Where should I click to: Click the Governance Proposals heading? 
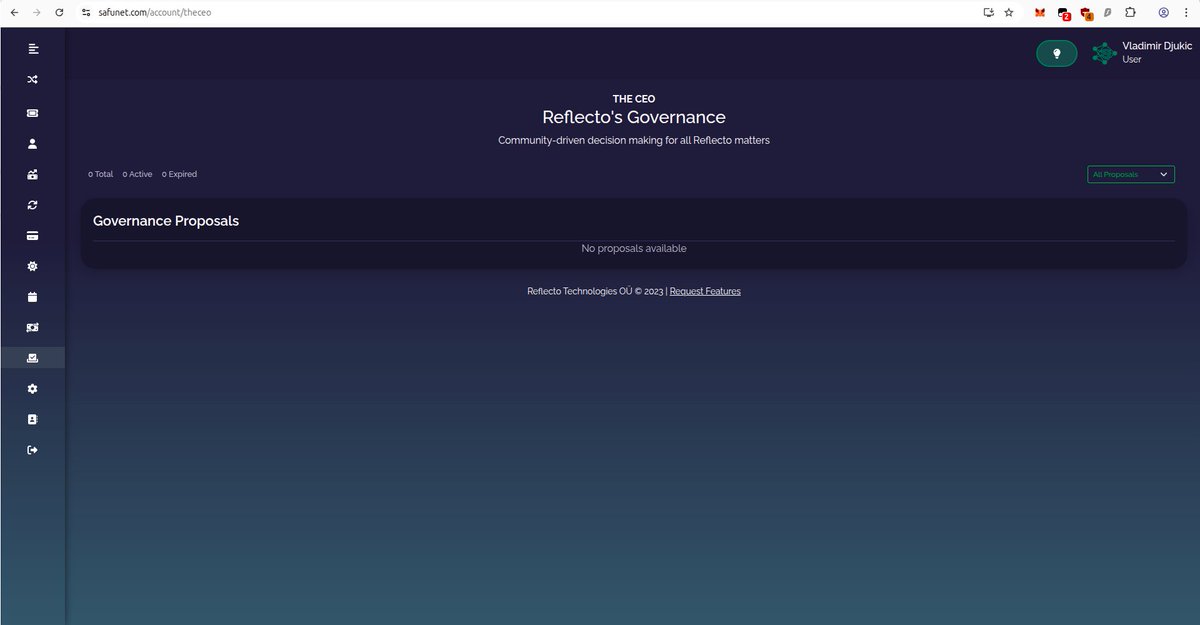[x=166, y=221]
